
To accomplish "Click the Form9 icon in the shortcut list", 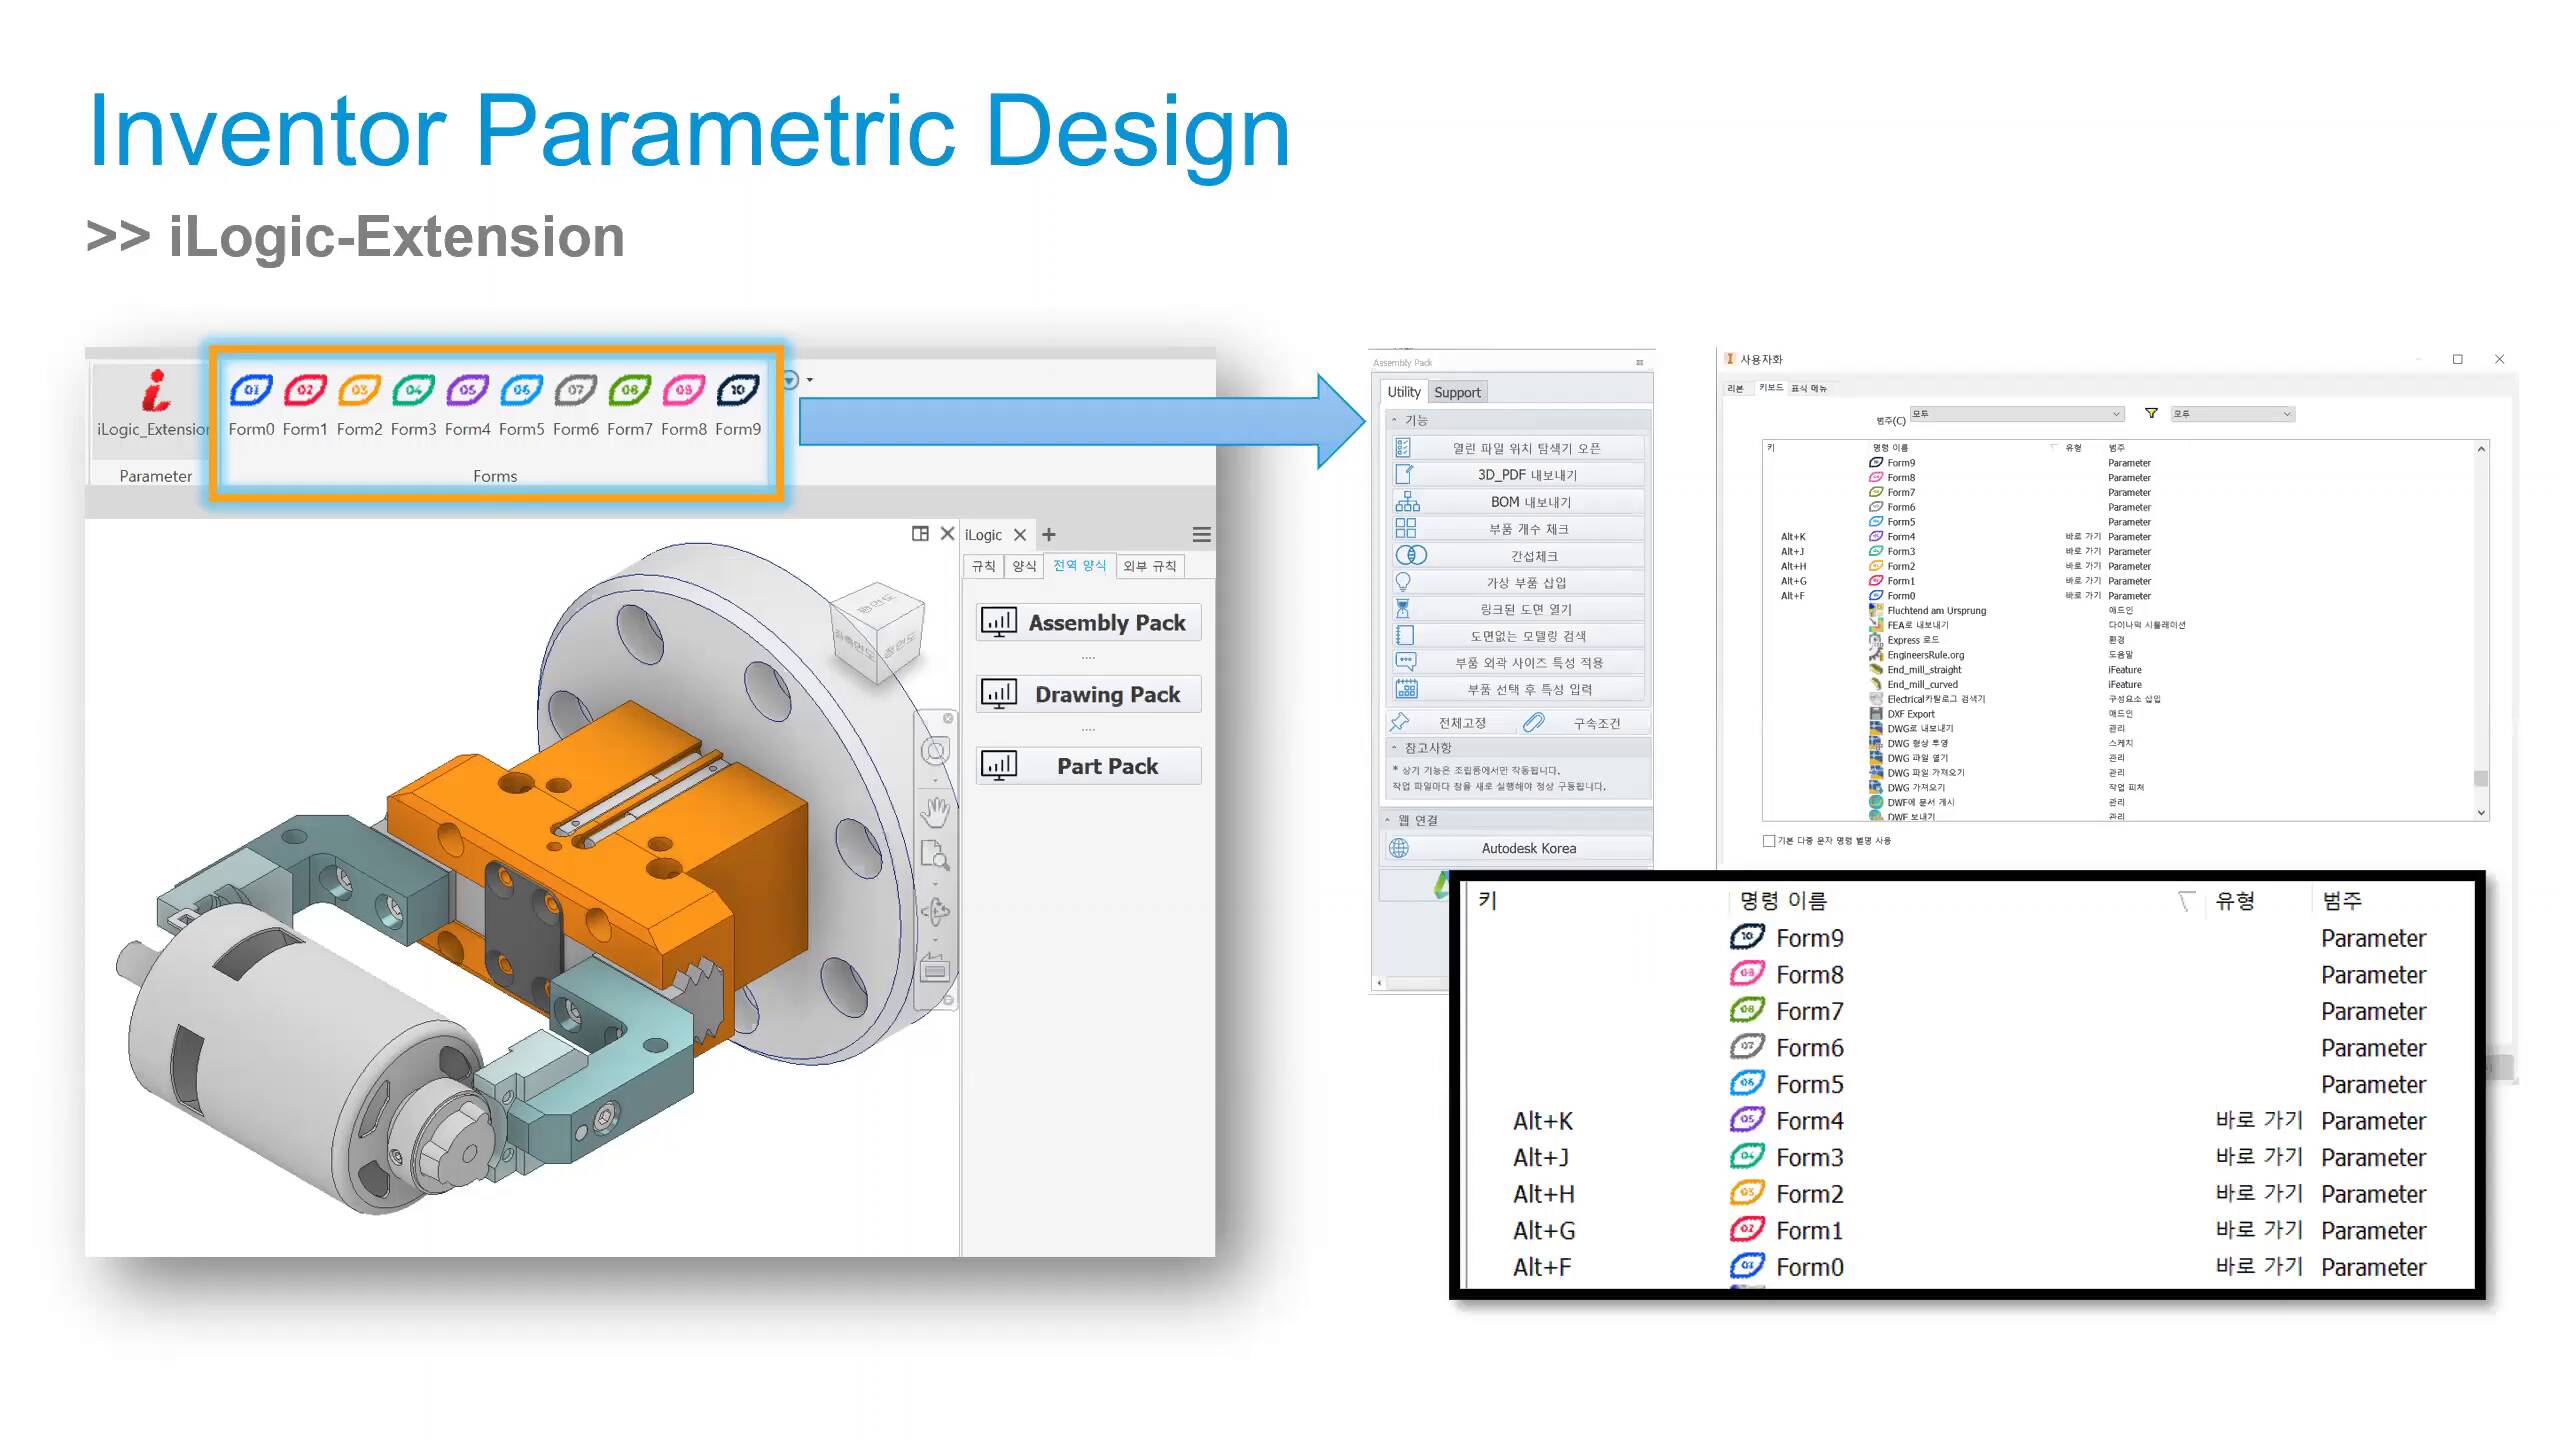I will (1748, 937).
